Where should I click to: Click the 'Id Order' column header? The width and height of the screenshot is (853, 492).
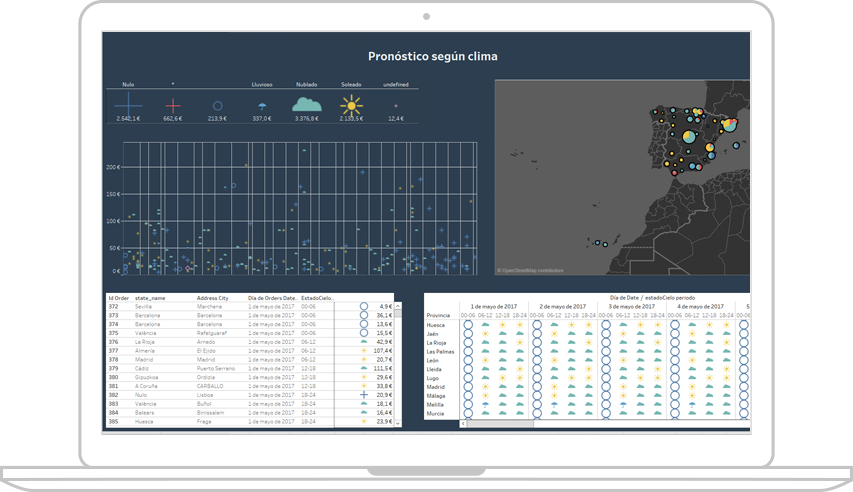119,298
